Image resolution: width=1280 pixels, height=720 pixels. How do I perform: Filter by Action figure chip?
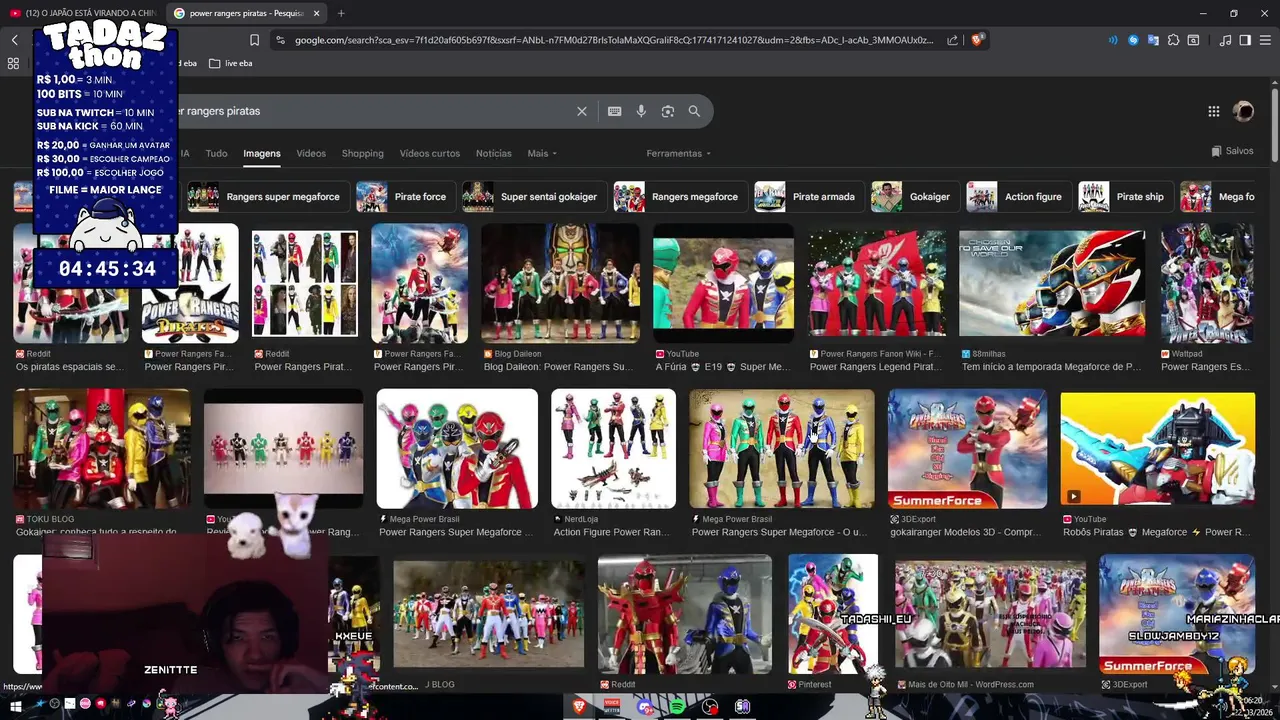(x=1019, y=197)
